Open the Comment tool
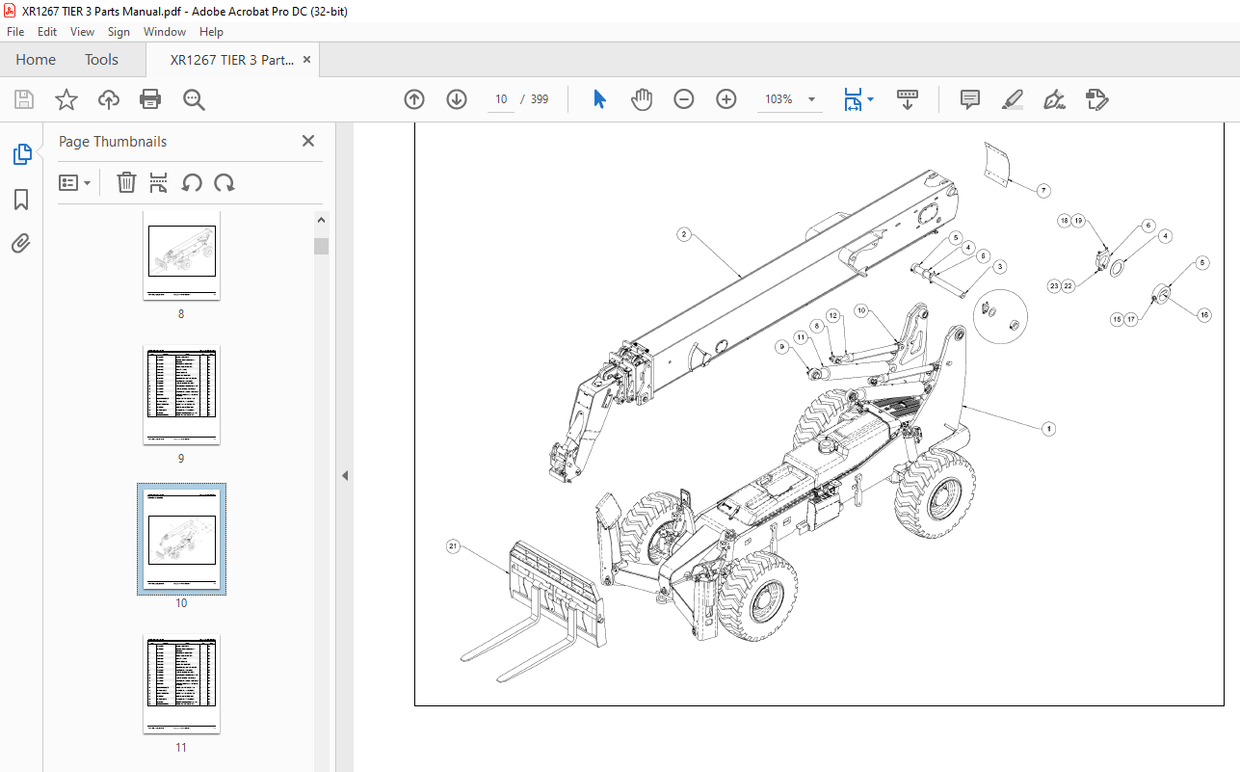Screen dimensions: 1240x772 (969, 99)
